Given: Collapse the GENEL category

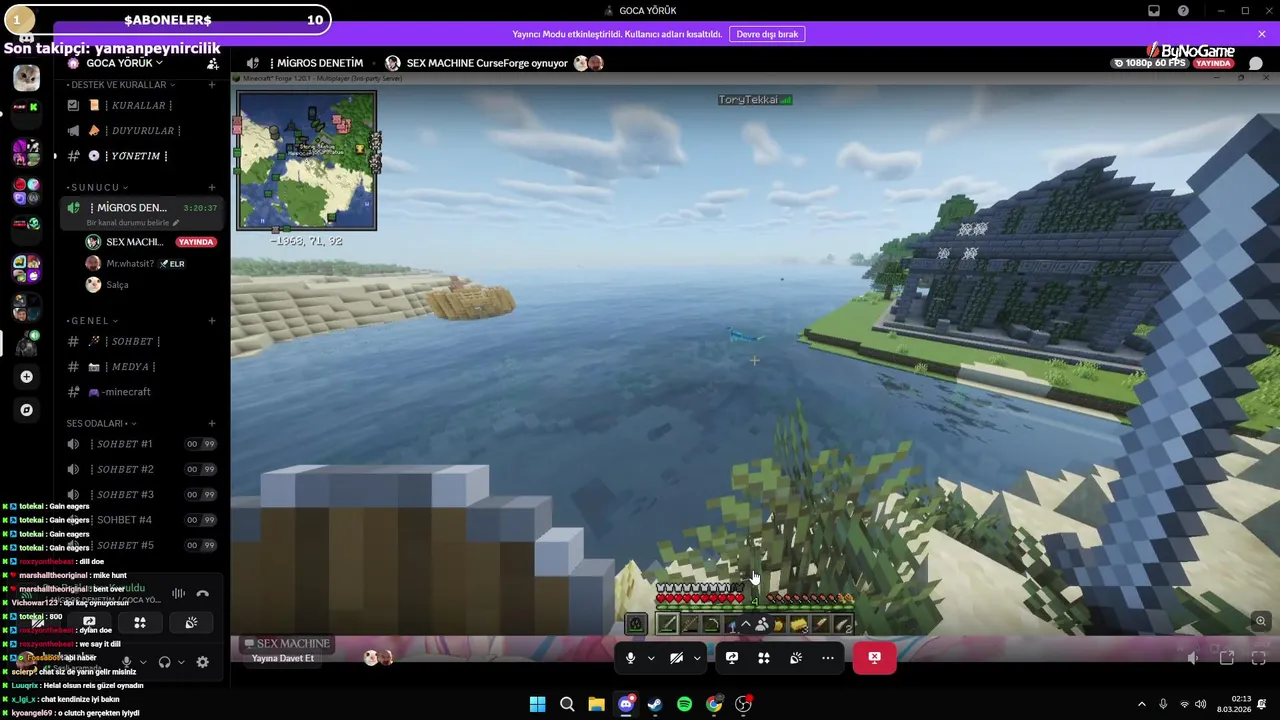Looking at the screenshot, I should 93,321.
